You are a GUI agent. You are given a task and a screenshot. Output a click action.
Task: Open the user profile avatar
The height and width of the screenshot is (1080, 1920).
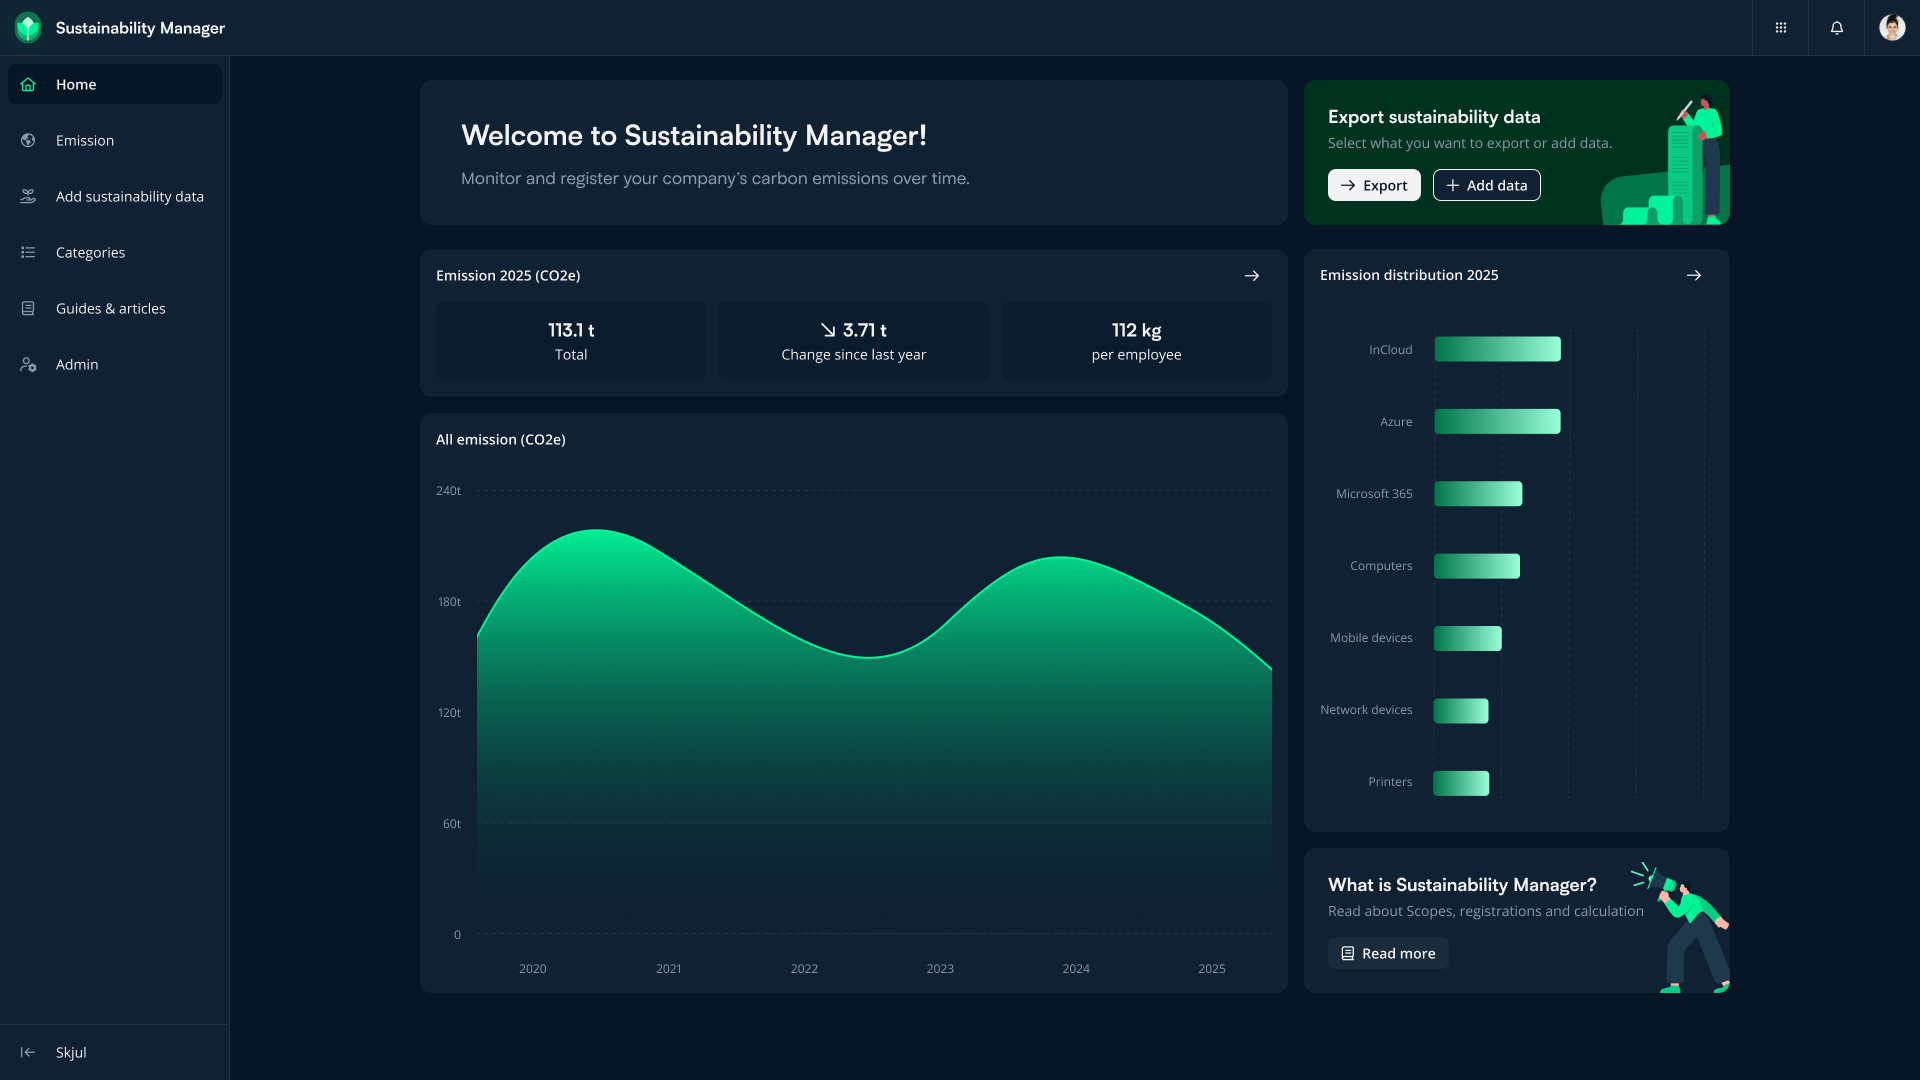coord(1892,27)
